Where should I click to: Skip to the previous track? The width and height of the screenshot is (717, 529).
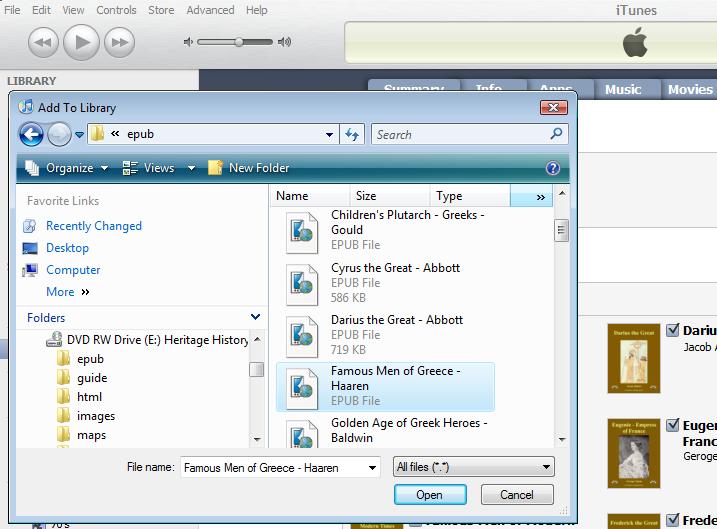43,42
